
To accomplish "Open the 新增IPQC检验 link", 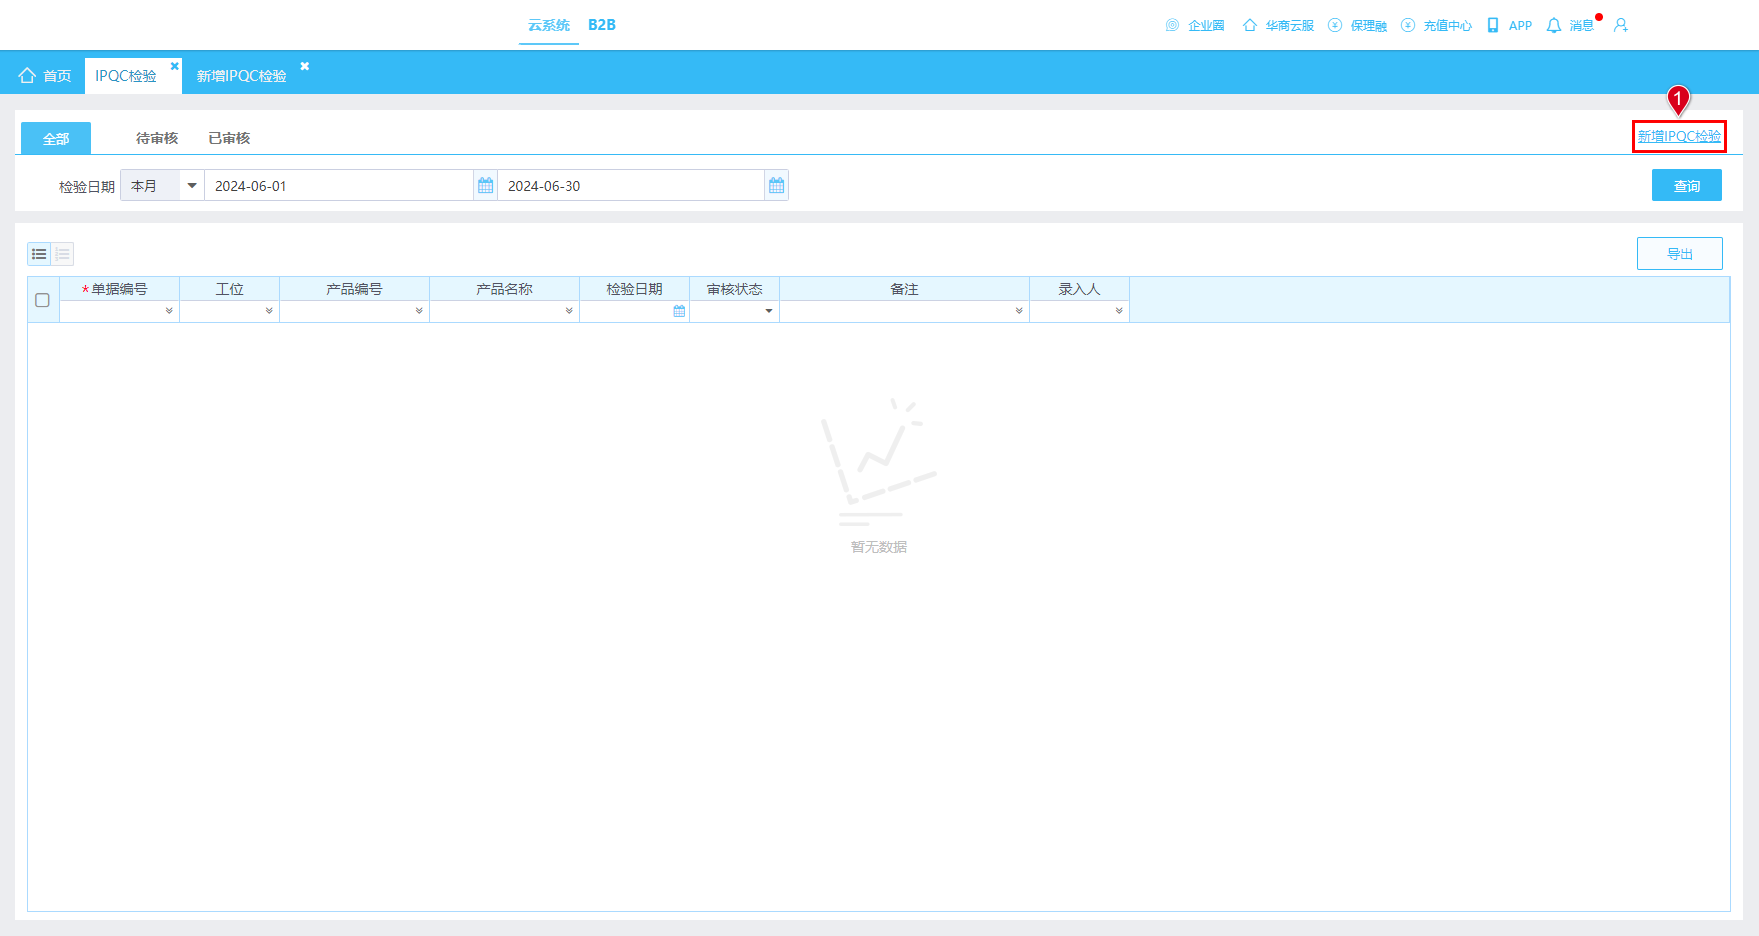I will point(1680,136).
